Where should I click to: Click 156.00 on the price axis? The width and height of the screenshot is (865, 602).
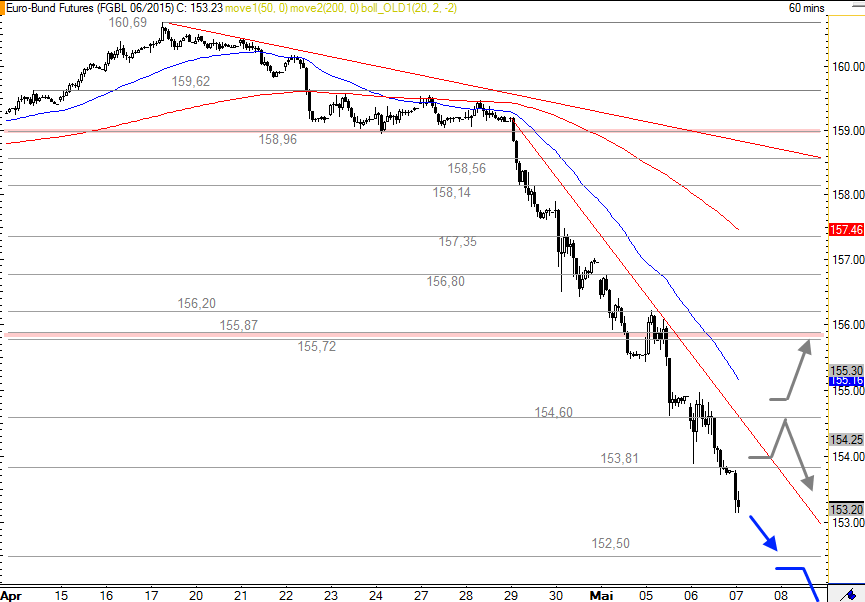coord(848,325)
